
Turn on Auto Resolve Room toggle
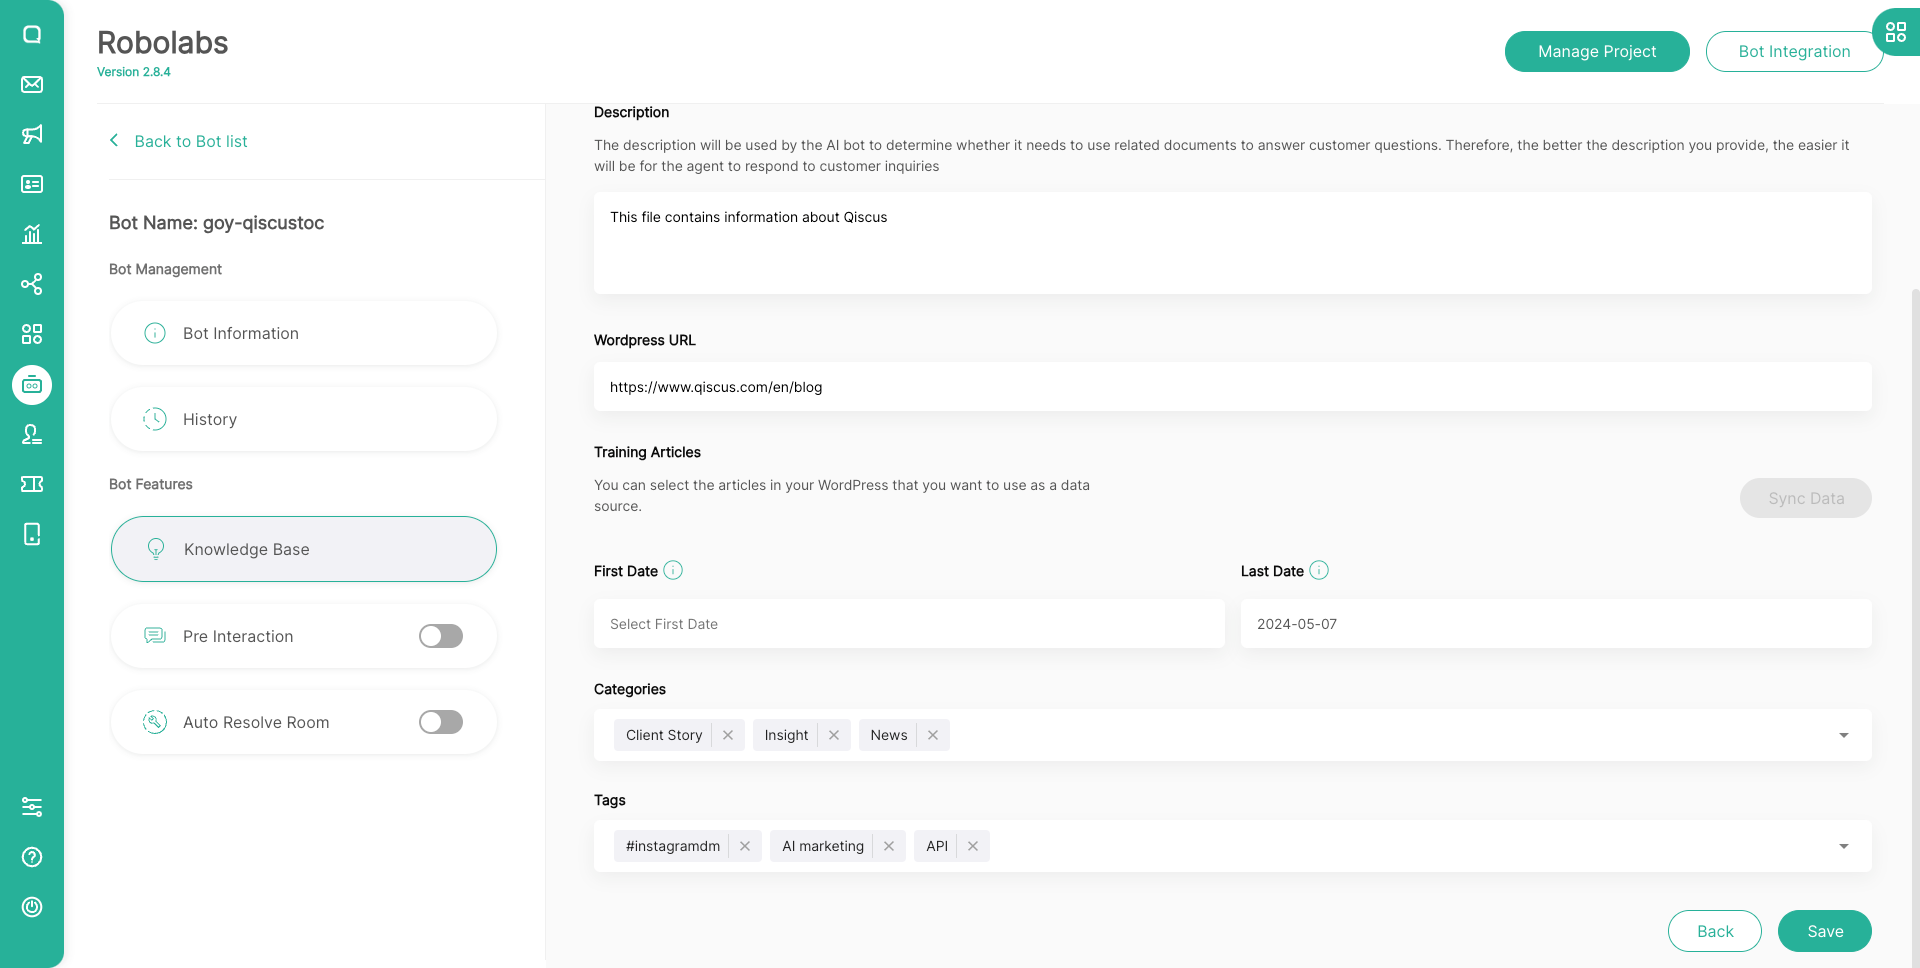[x=441, y=722]
